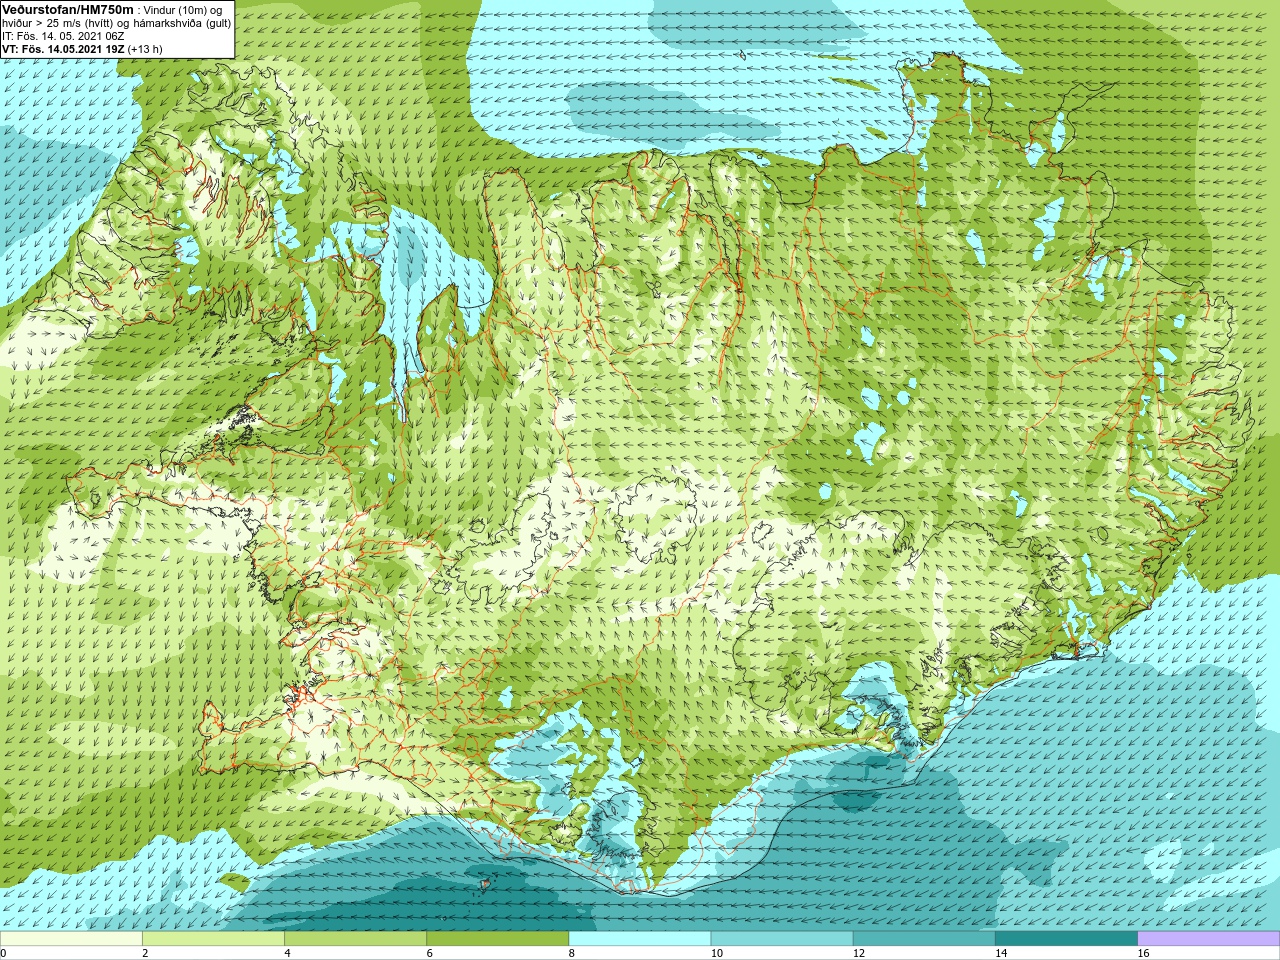Click the 'Veðurstofan/HM750m' title text
The image size is (1280, 960).
pos(68,9)
